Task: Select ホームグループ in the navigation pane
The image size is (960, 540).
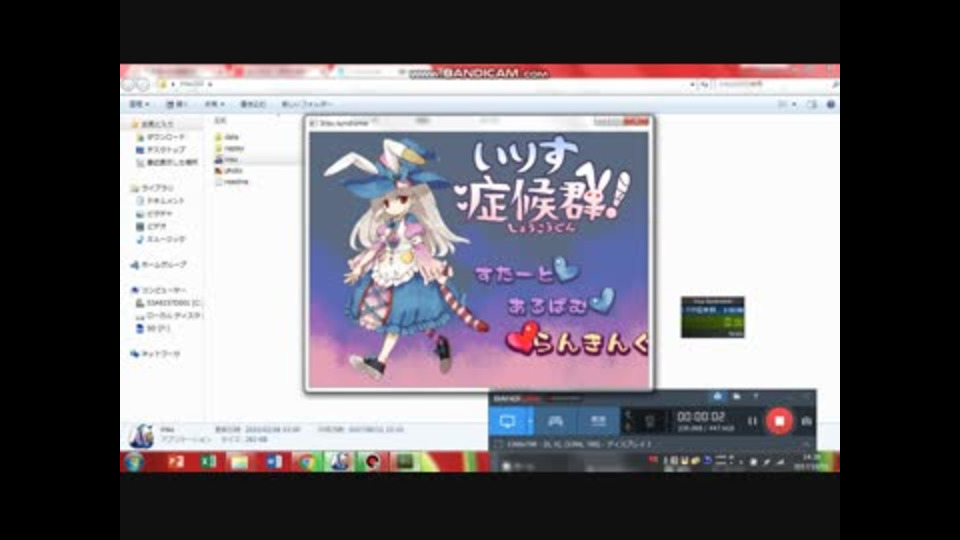Action: point(159,265)
